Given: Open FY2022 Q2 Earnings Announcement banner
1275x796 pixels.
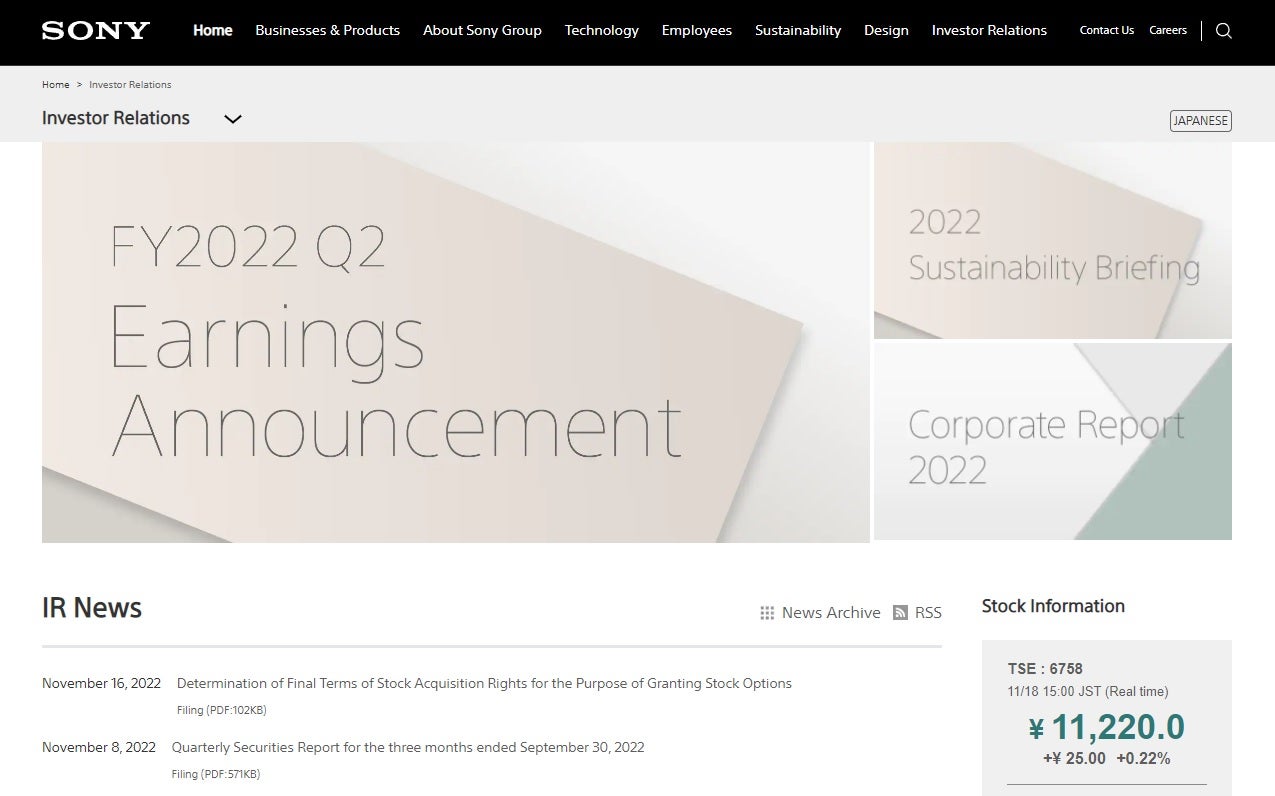Looking at the screenshot, I should coord(456,342).
